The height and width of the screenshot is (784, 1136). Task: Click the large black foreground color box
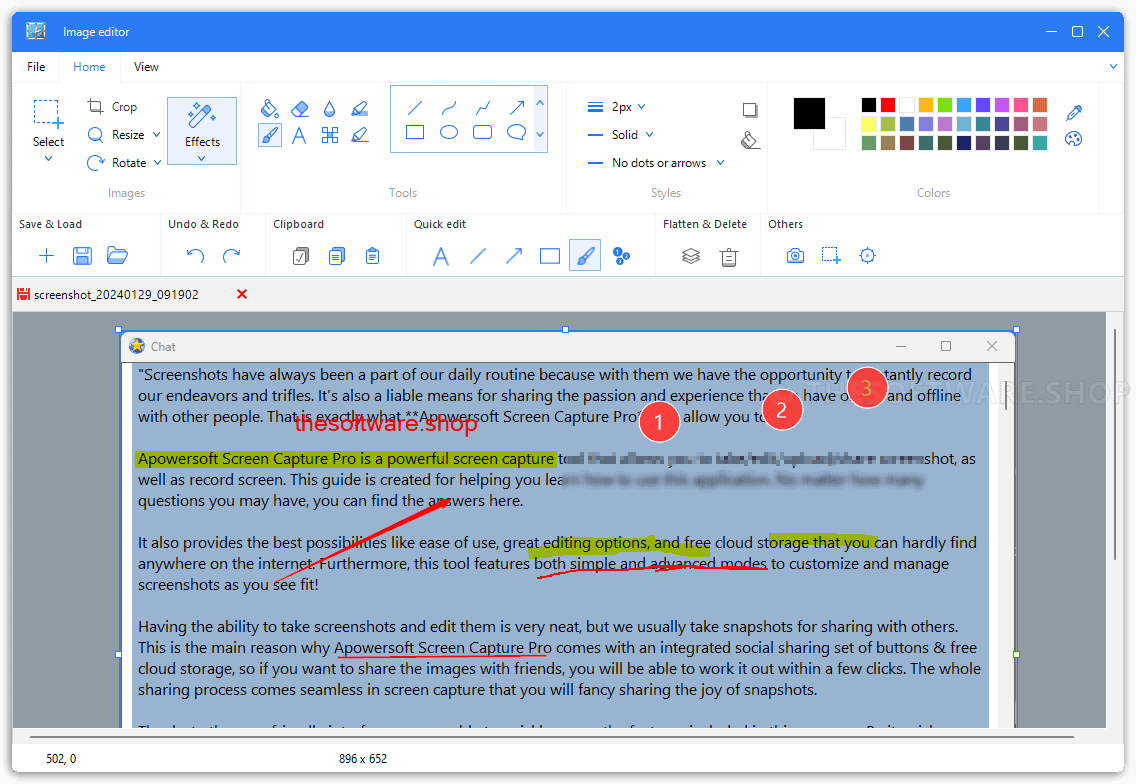(x=809, y=114)
